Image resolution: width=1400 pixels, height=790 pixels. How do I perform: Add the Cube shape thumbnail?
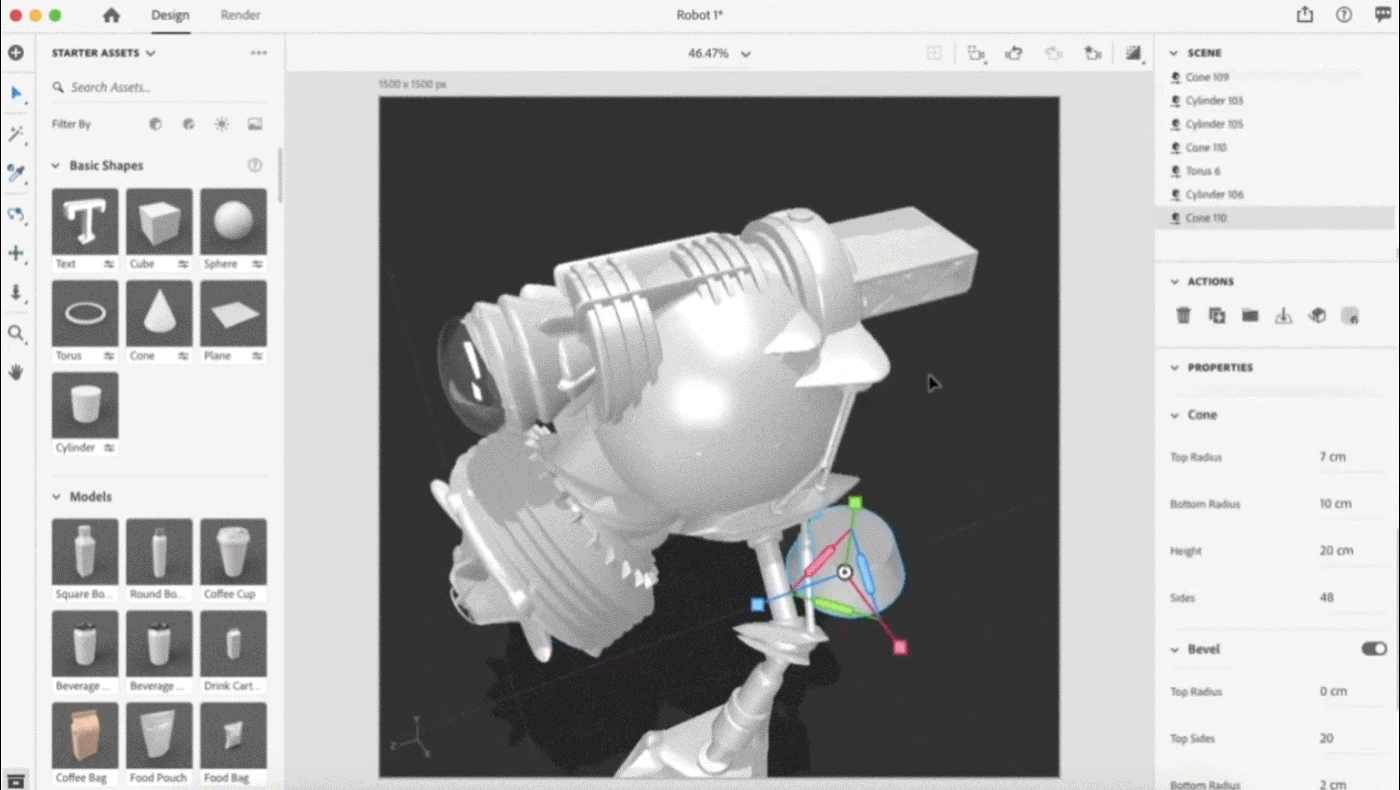click(159, 221)
